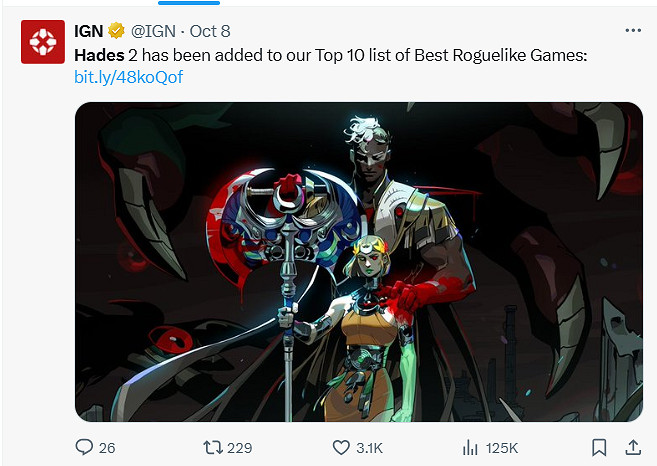657x466 pixels.
Task: Open the bit.ly/48koQof link
Action: point(129,77)
